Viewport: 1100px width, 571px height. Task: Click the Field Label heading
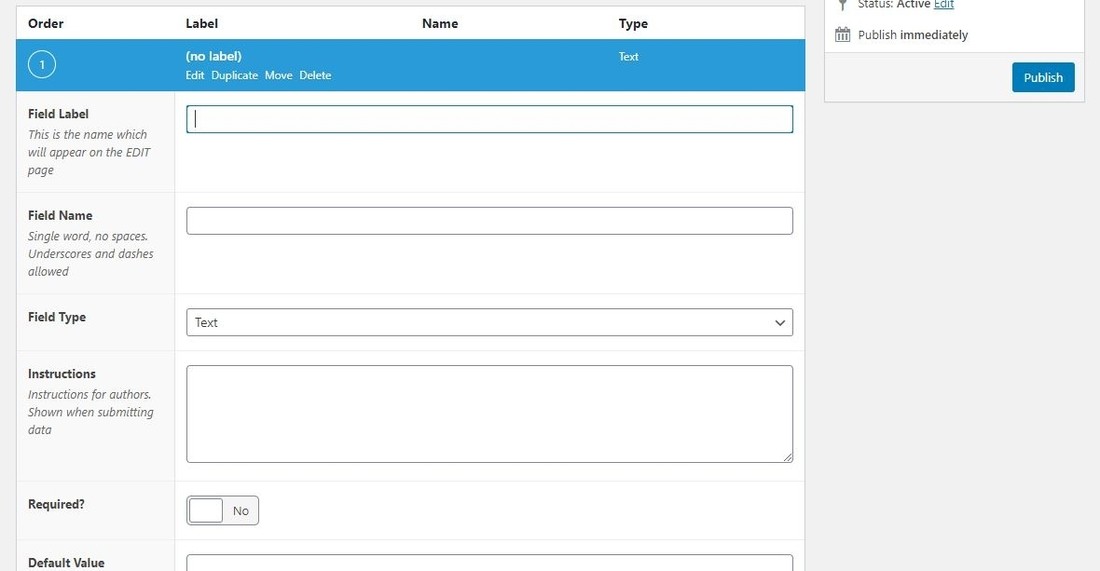(58, 114)
